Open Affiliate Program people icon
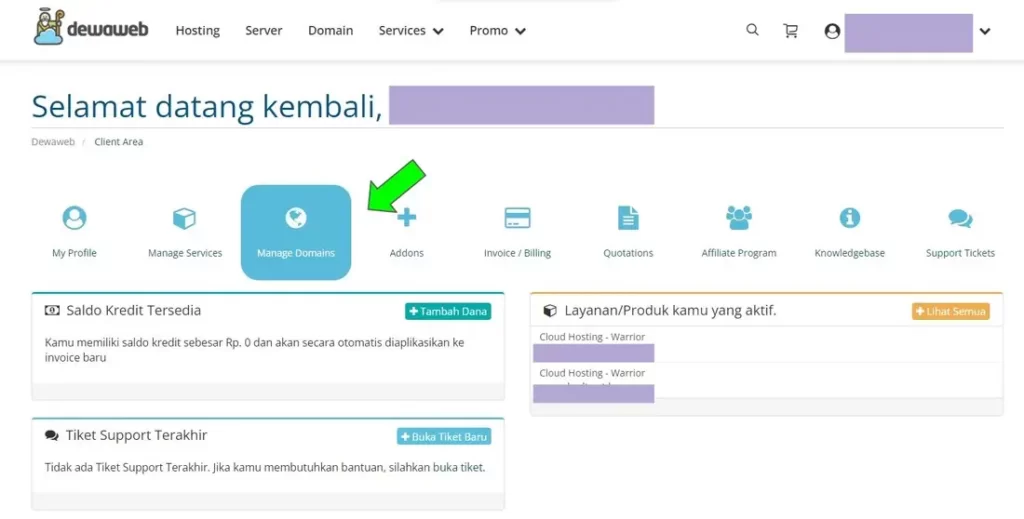Image resolution: width=1024 pixels, height=519 pixels. (739, 217)
